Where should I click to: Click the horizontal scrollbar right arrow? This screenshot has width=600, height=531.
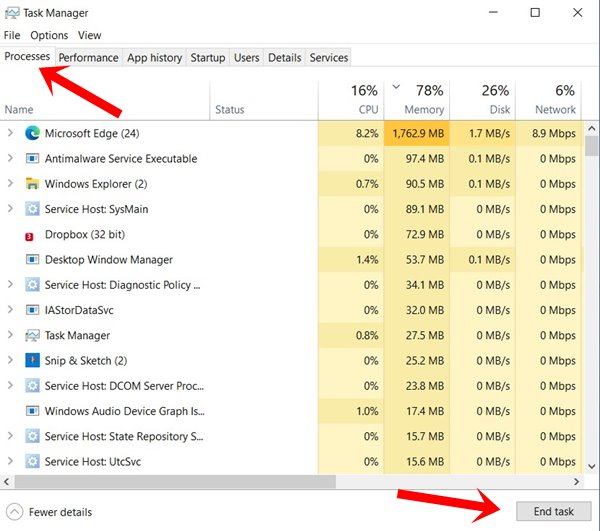[x=576, y=481]
